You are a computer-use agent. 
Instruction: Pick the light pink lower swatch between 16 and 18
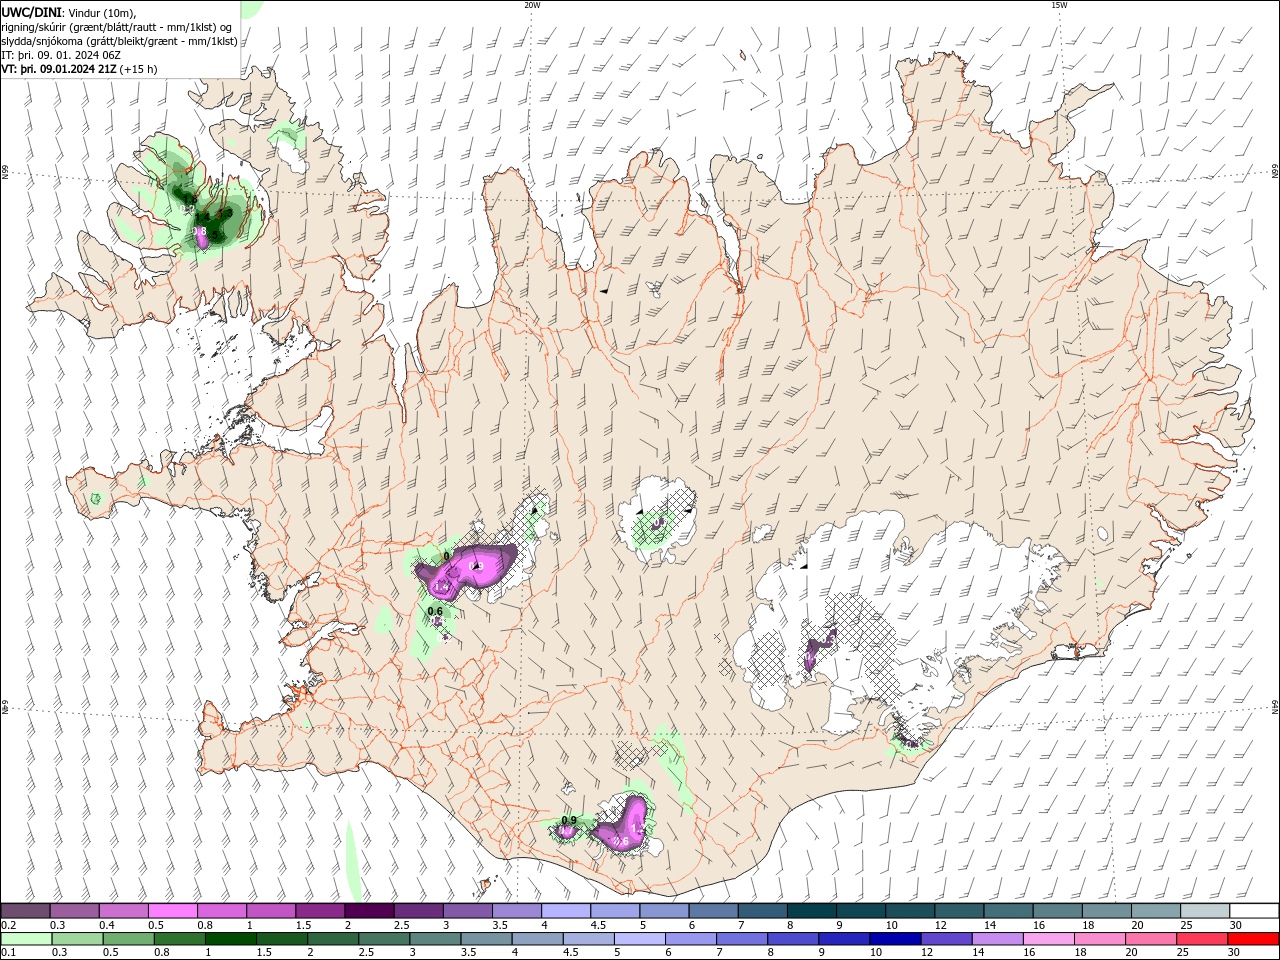pyautogui.click(x=1048, y=939)
